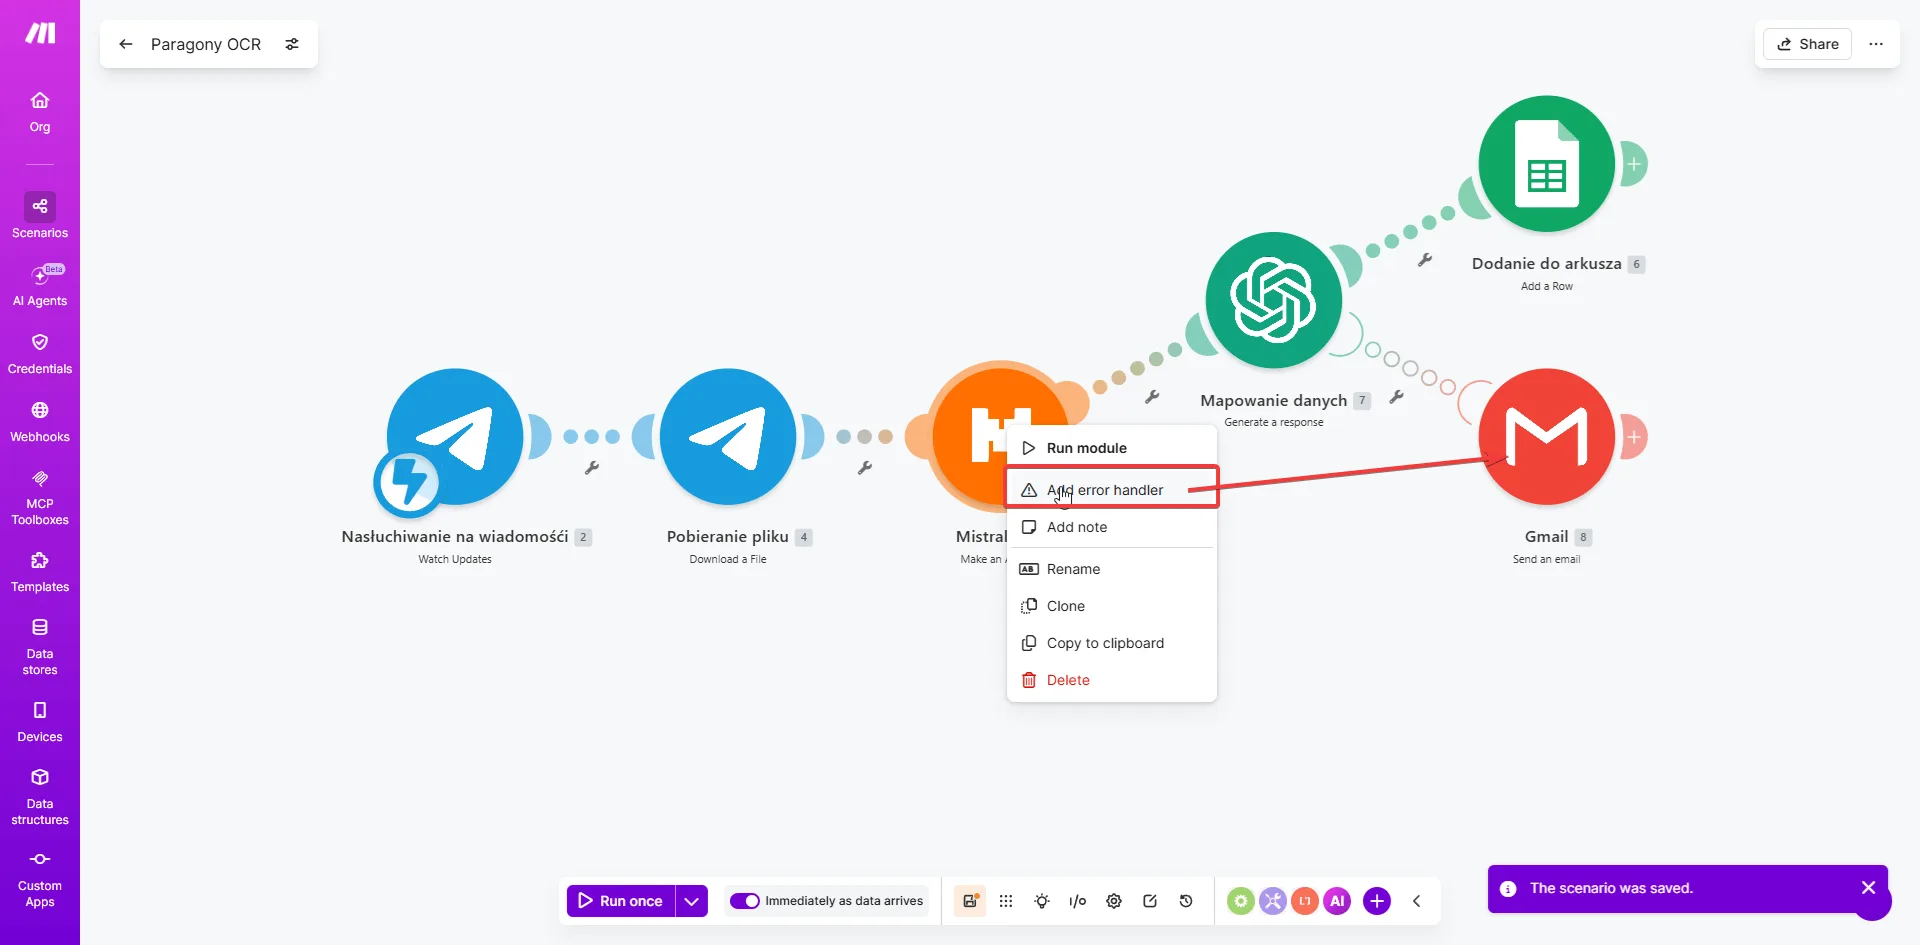Screen dimensions: 1920x945
Task: Open the three-dots more options menu
Action: 1876,44
